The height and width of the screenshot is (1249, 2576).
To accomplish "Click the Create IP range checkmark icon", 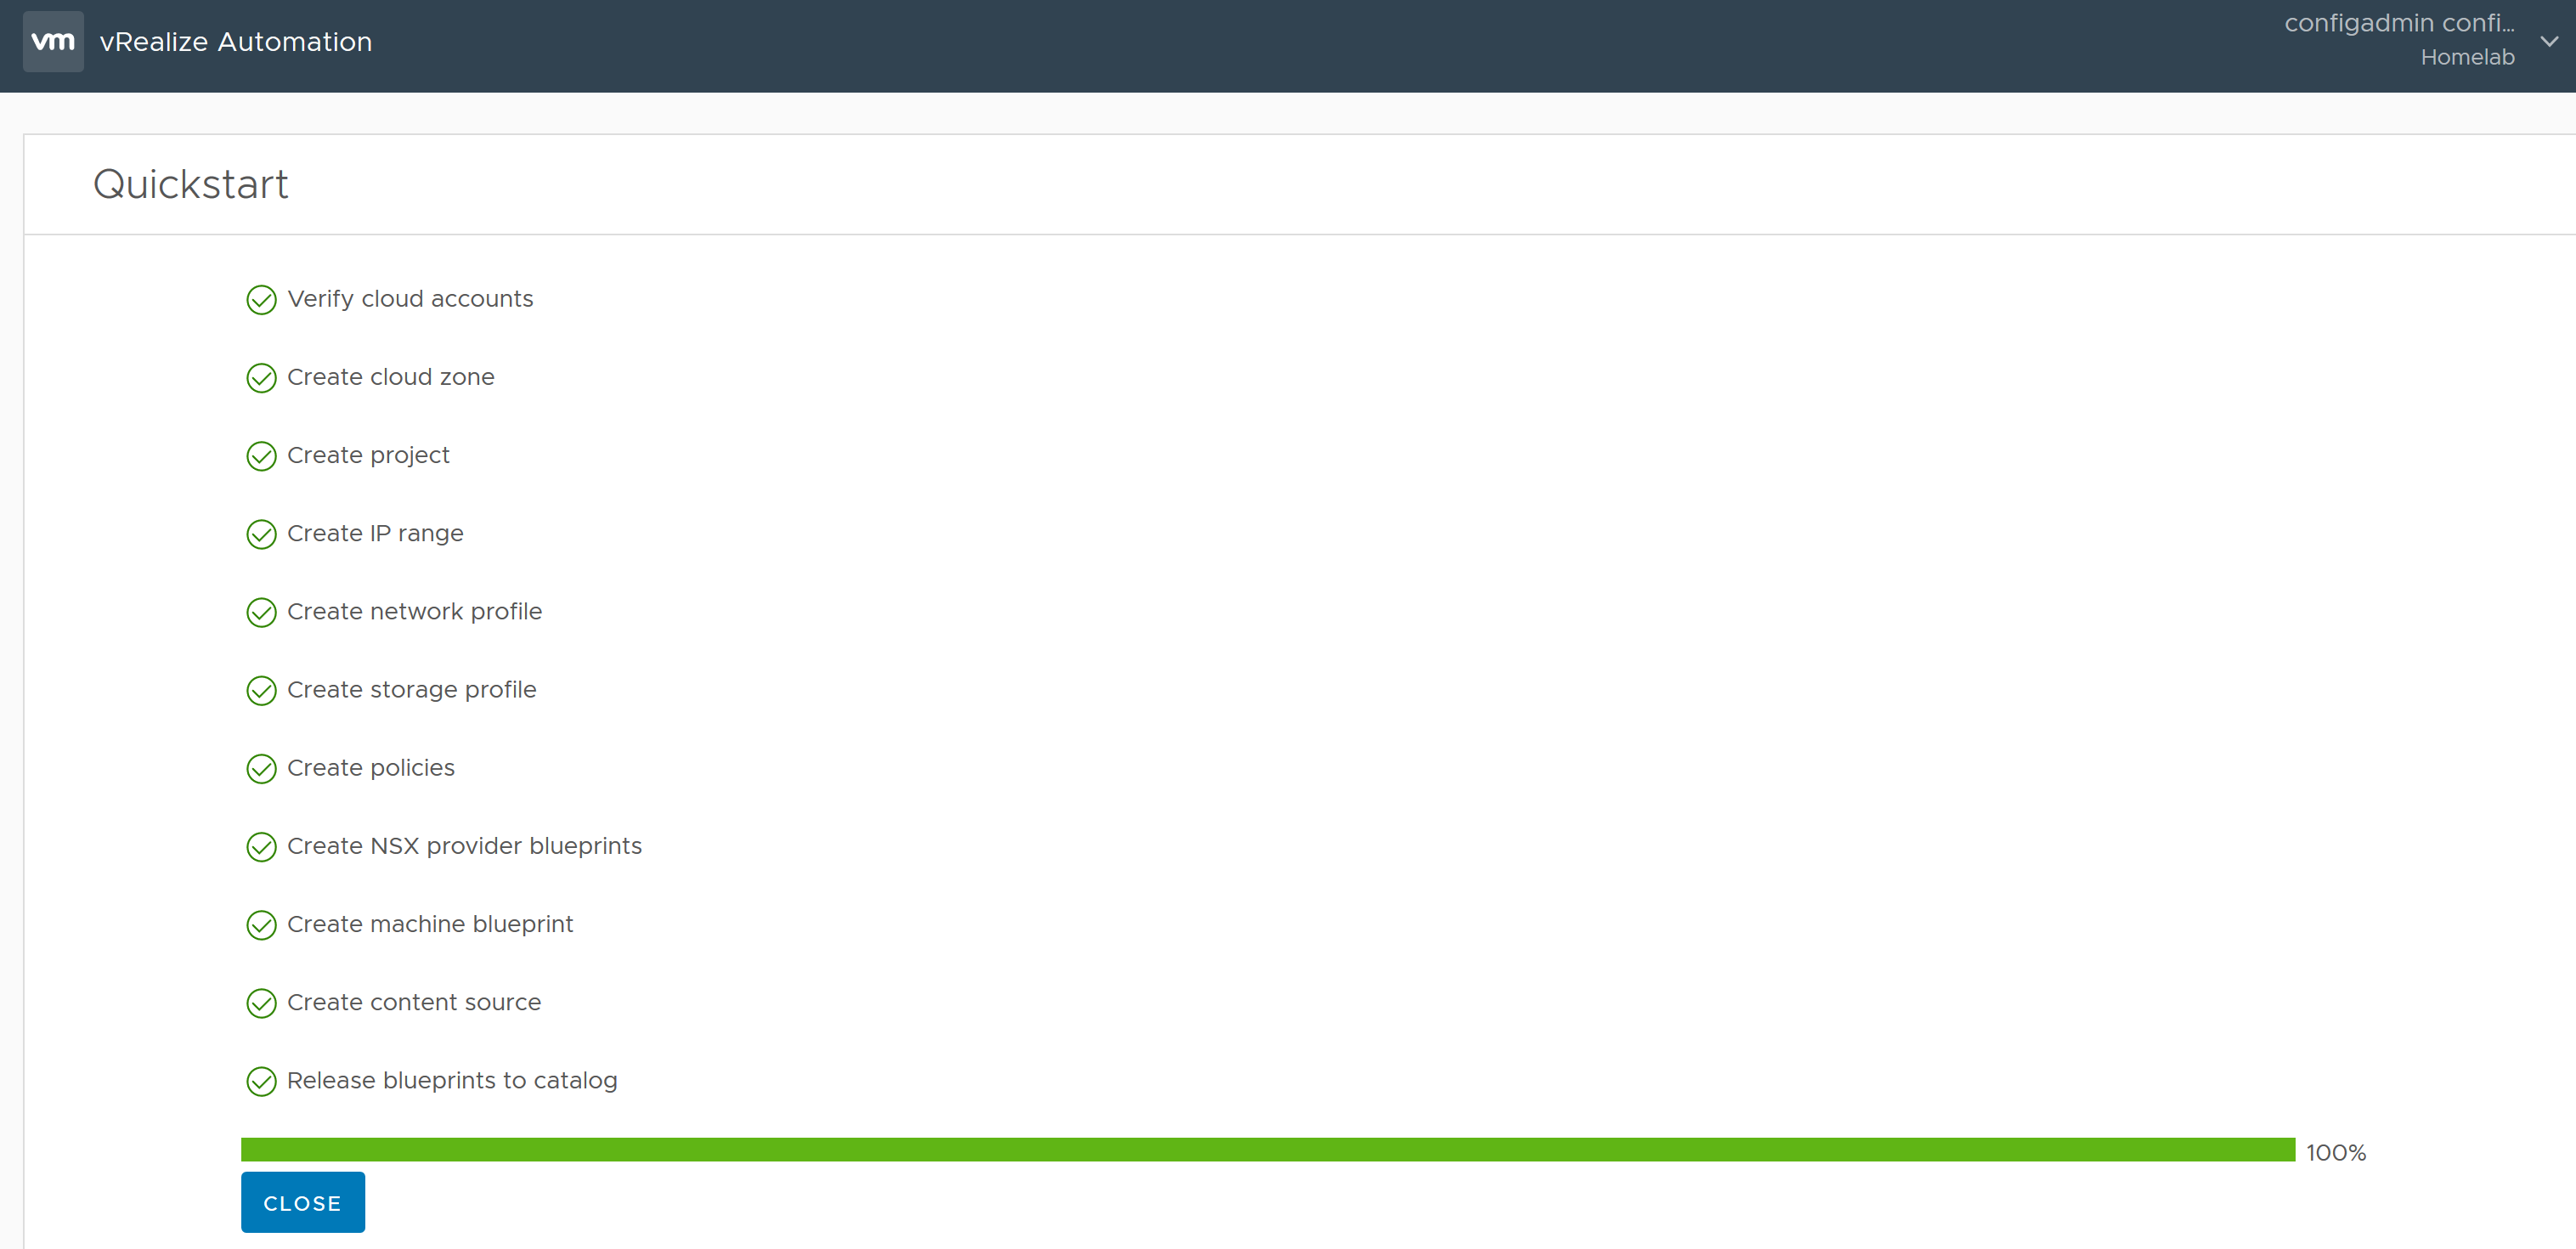I will pos(261,533).
